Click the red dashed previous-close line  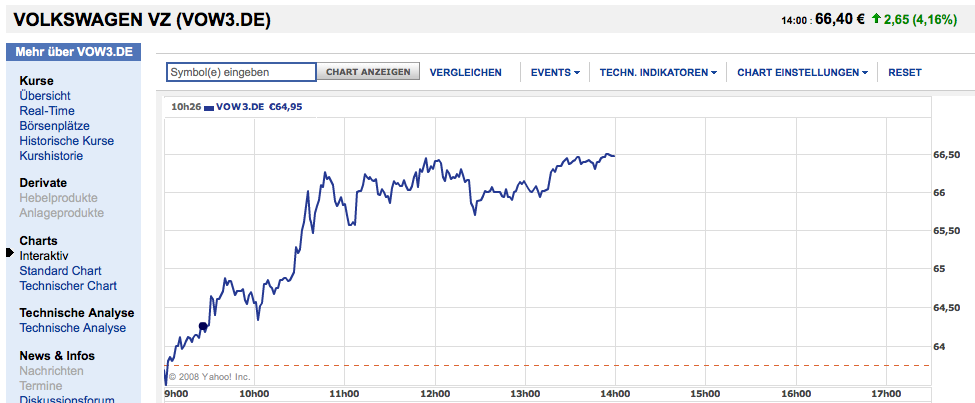tap(547, 366)
